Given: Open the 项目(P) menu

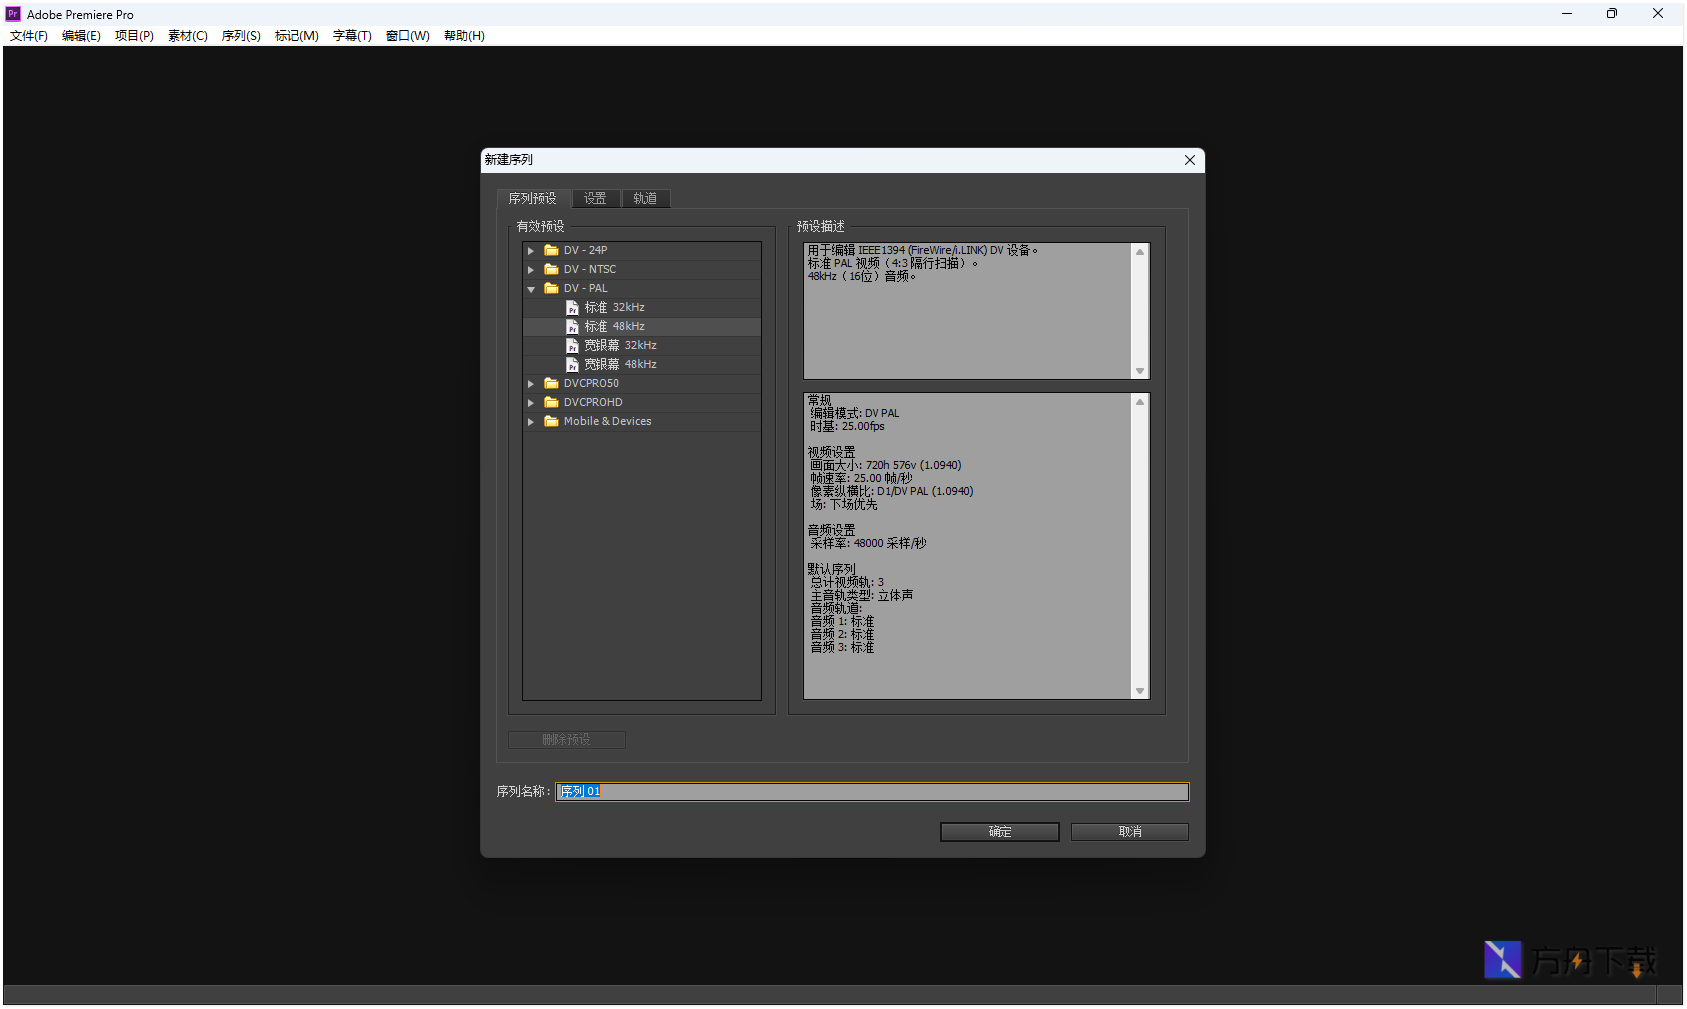Looking at the screenshot, I should (134, 36).
